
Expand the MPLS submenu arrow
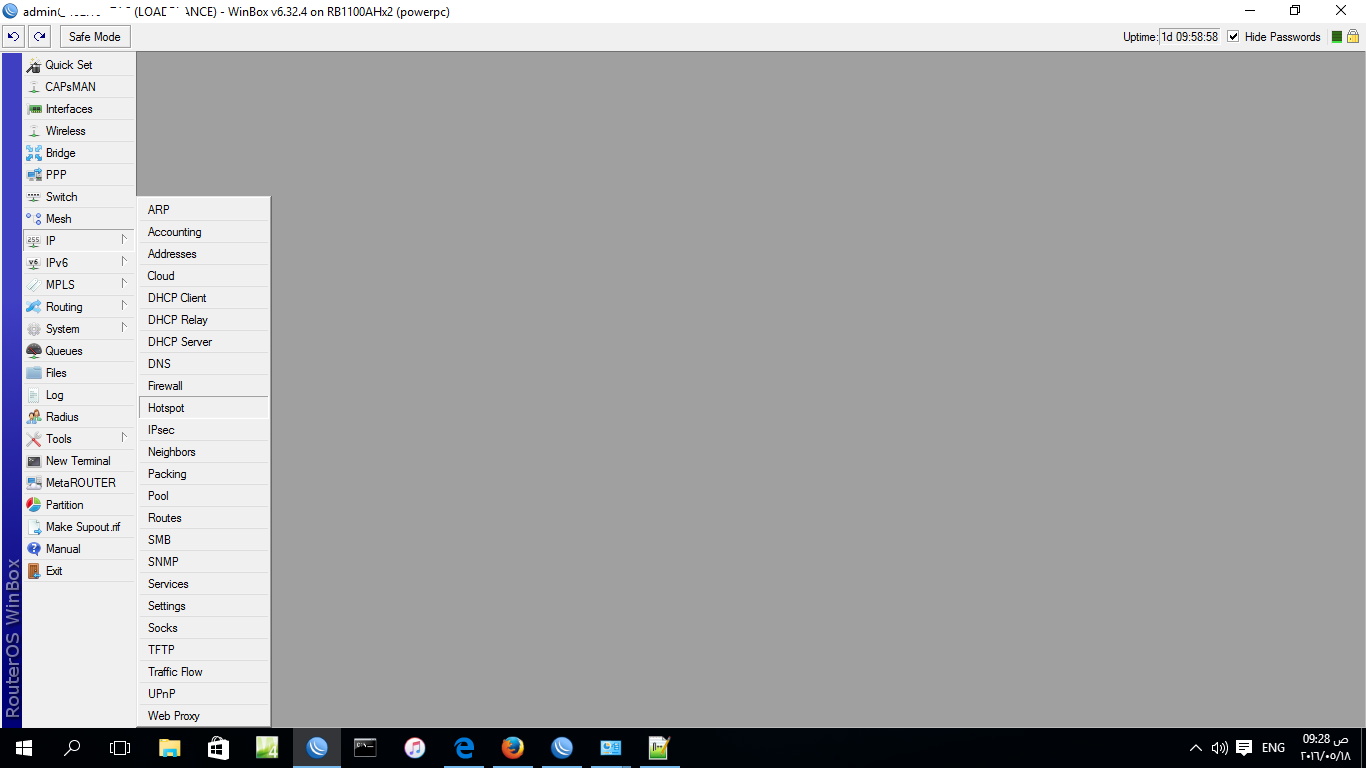[124, 284]
